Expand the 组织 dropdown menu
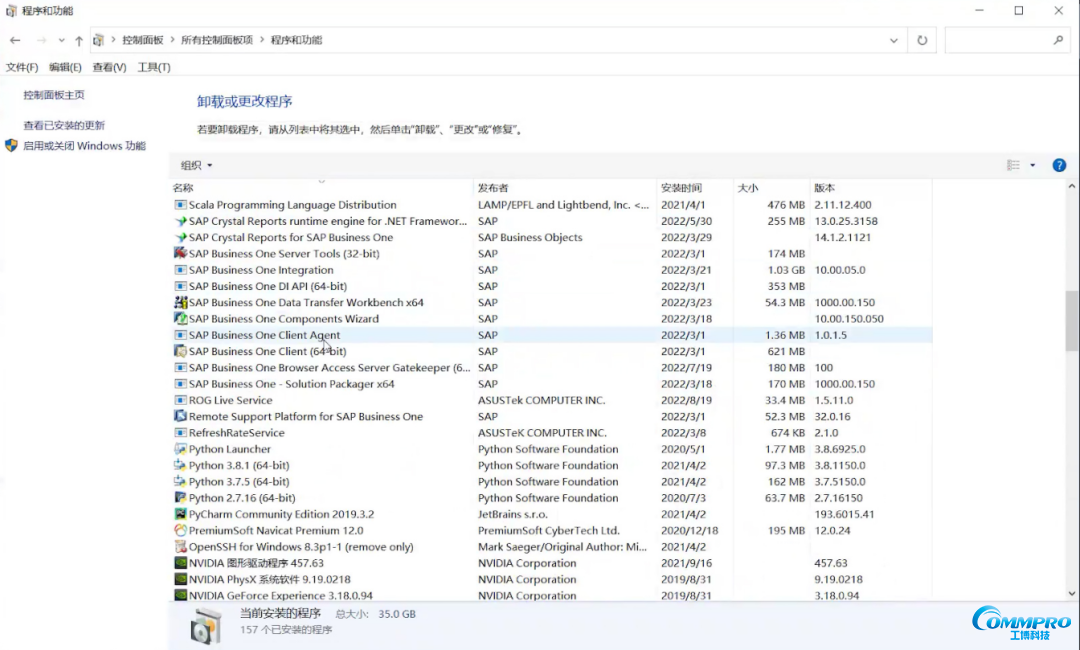Screen dimensions: 1080x650 pyautogui.click(x=196, y=166)
